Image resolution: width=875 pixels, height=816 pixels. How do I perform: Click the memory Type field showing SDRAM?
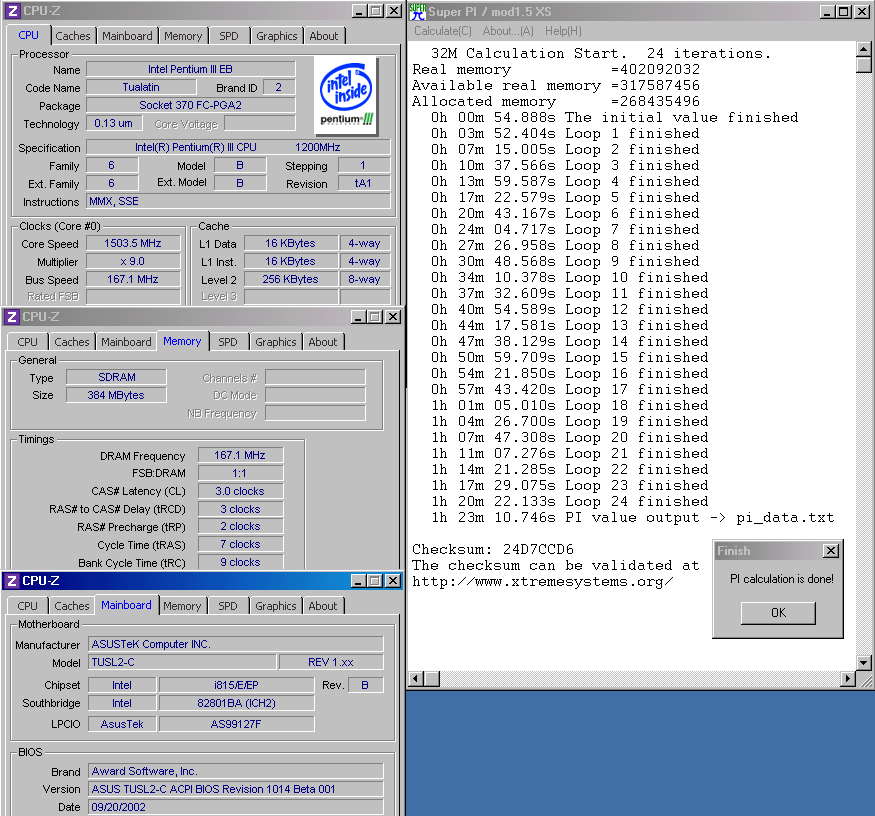[x=116, y=377]
